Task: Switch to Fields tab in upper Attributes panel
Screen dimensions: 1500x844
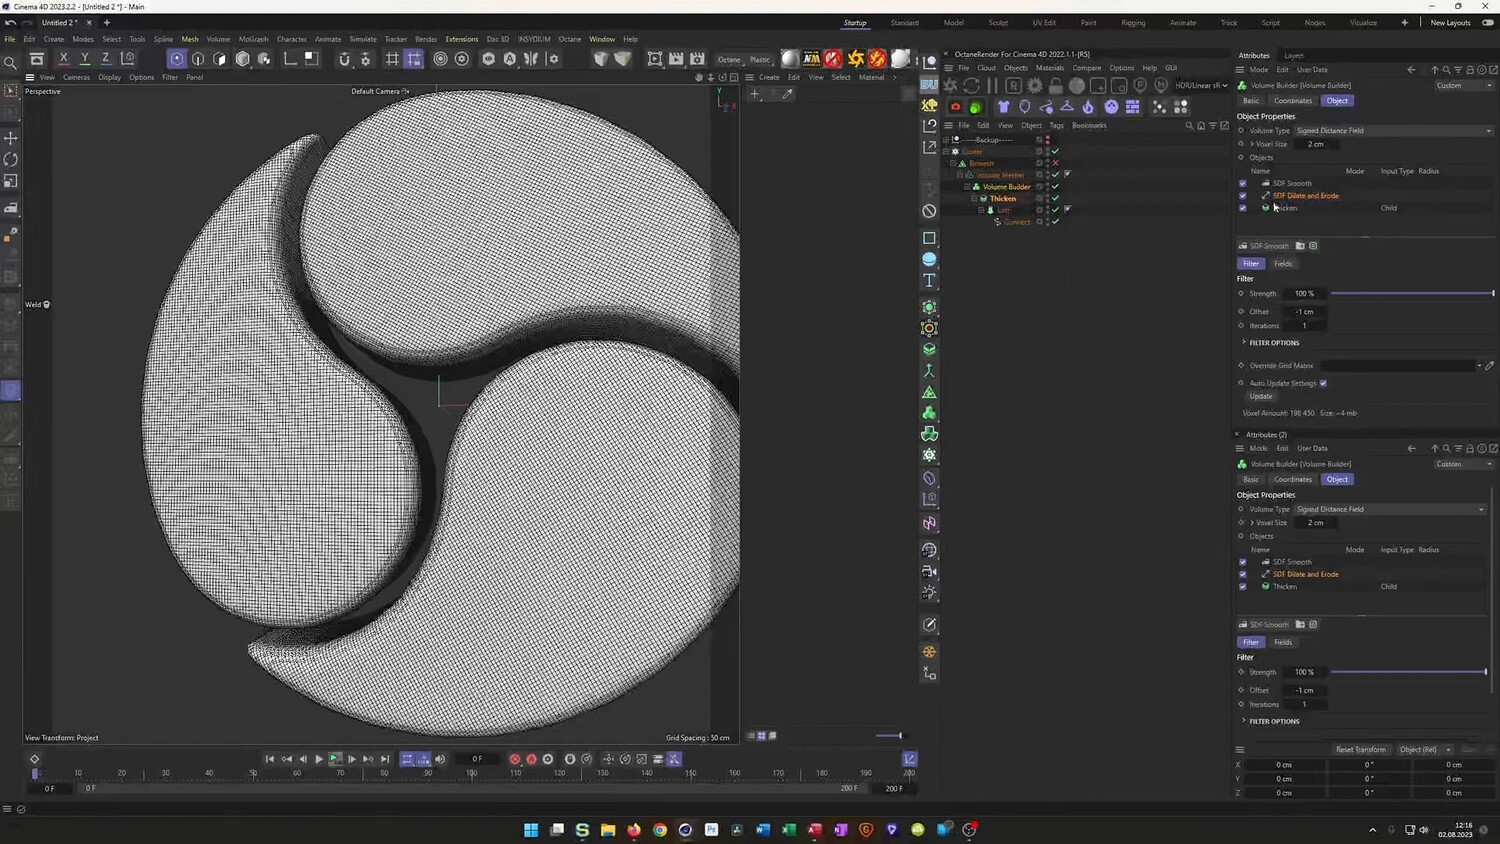Action: tap(1283, 264)
